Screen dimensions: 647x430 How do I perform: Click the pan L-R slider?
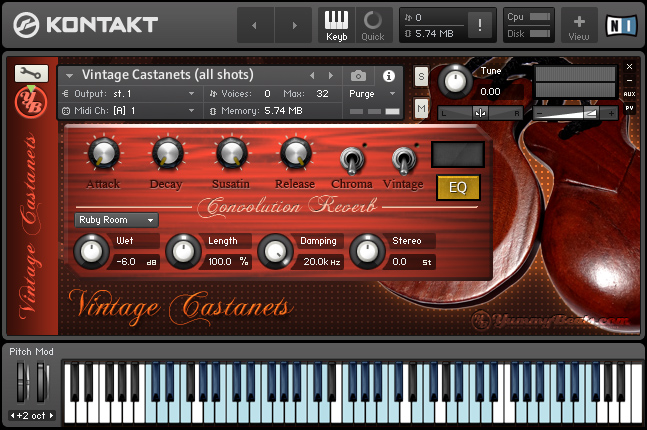[x=480, y=113]
